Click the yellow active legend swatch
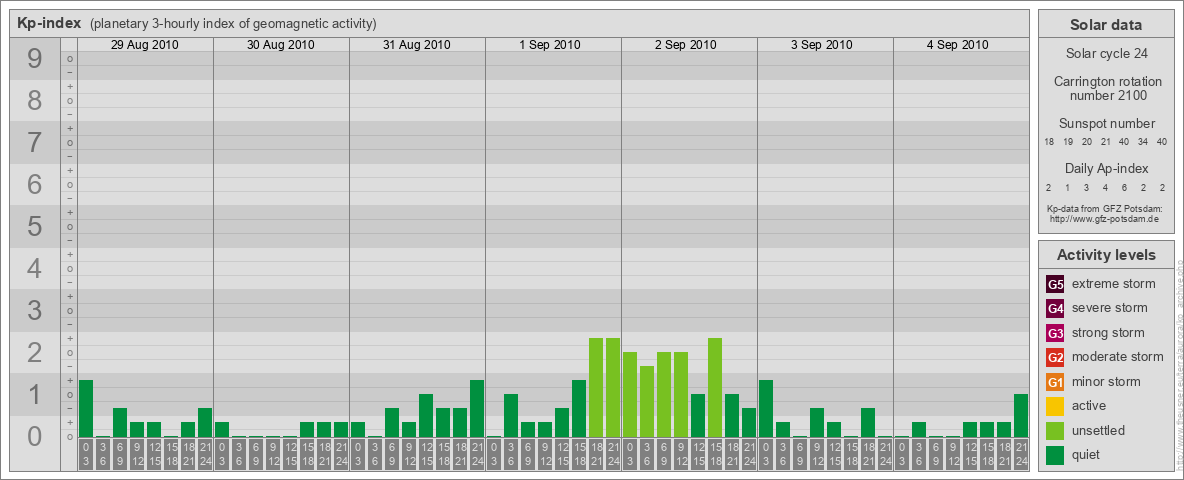The height and width of the screenshot is (480, 1184). (1055, 406)
